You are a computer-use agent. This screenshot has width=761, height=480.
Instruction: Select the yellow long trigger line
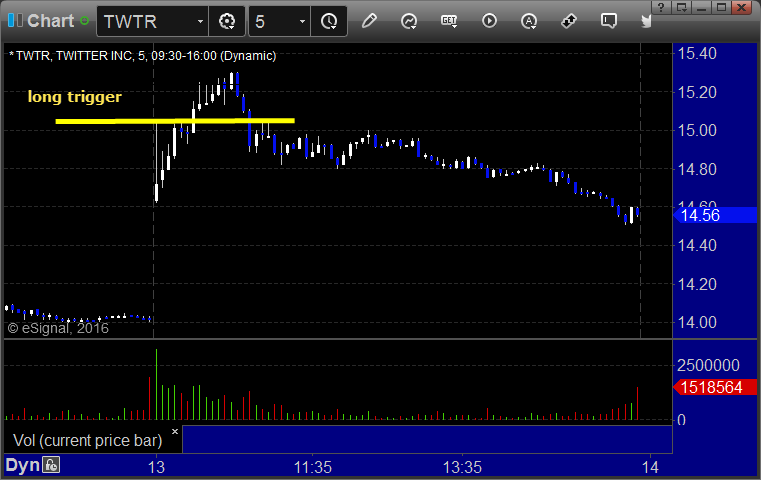pos(175,121)
